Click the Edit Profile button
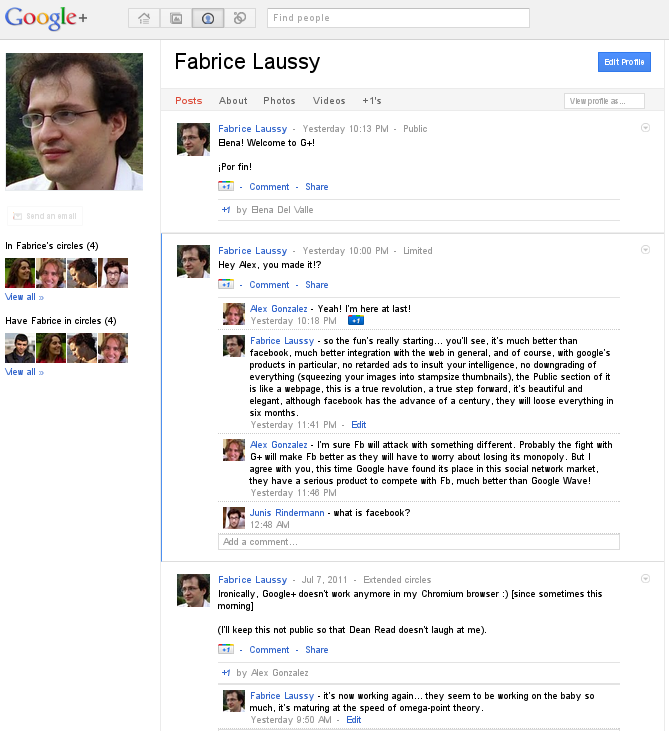This screenshot has width=669, height=731. [624, 62]
